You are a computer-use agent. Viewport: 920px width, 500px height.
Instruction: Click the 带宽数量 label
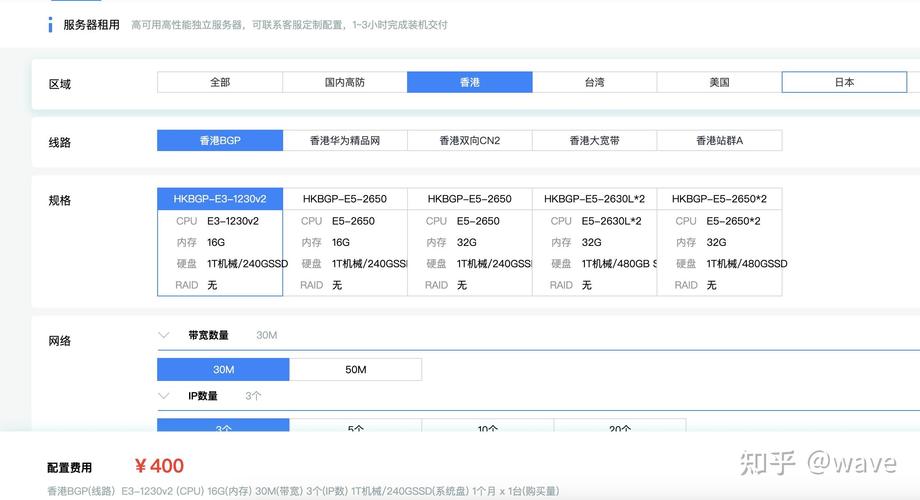[x=208, y=335]
